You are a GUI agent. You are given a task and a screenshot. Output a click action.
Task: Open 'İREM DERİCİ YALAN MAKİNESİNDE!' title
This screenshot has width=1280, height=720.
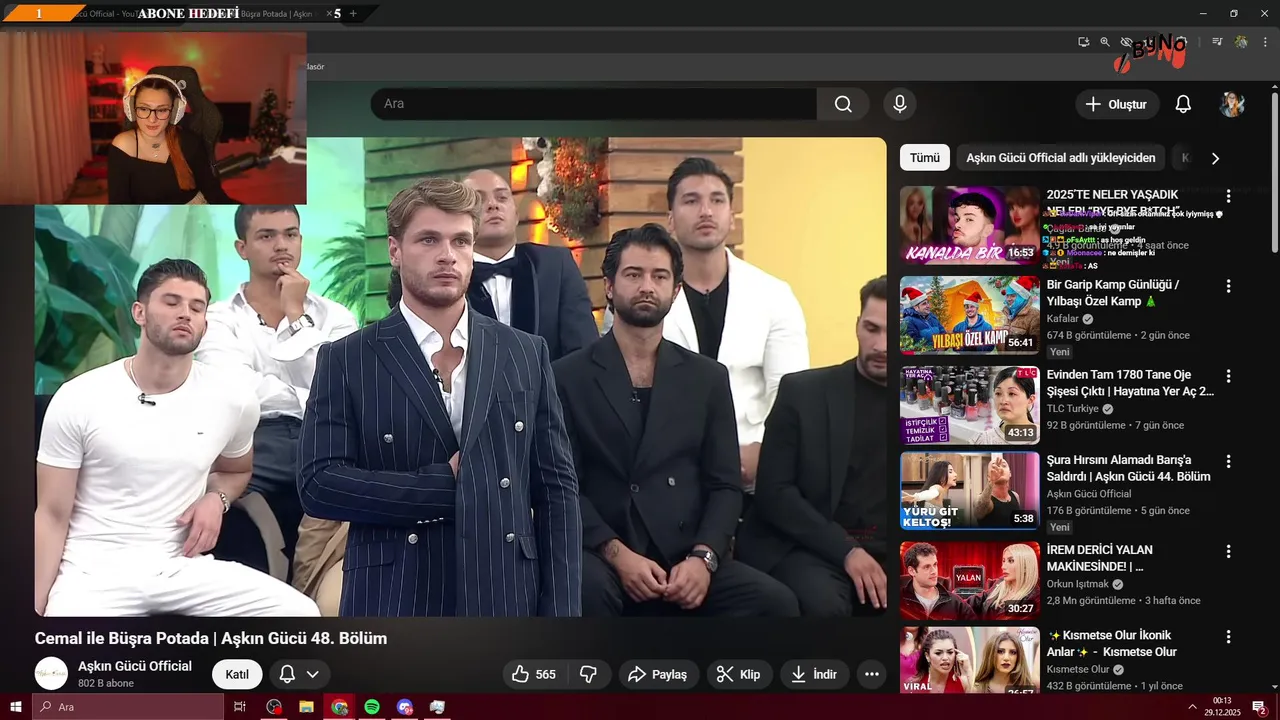tap(1100, 558)
